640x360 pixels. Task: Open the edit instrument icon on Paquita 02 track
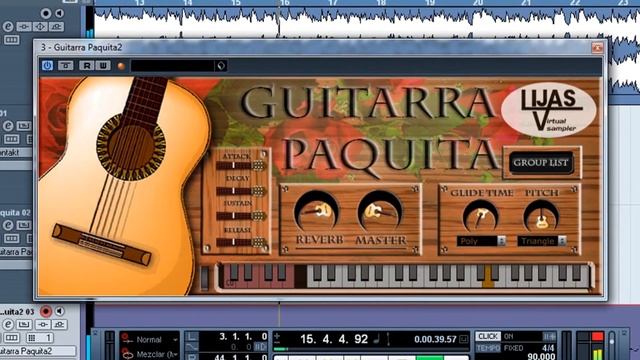24,225
